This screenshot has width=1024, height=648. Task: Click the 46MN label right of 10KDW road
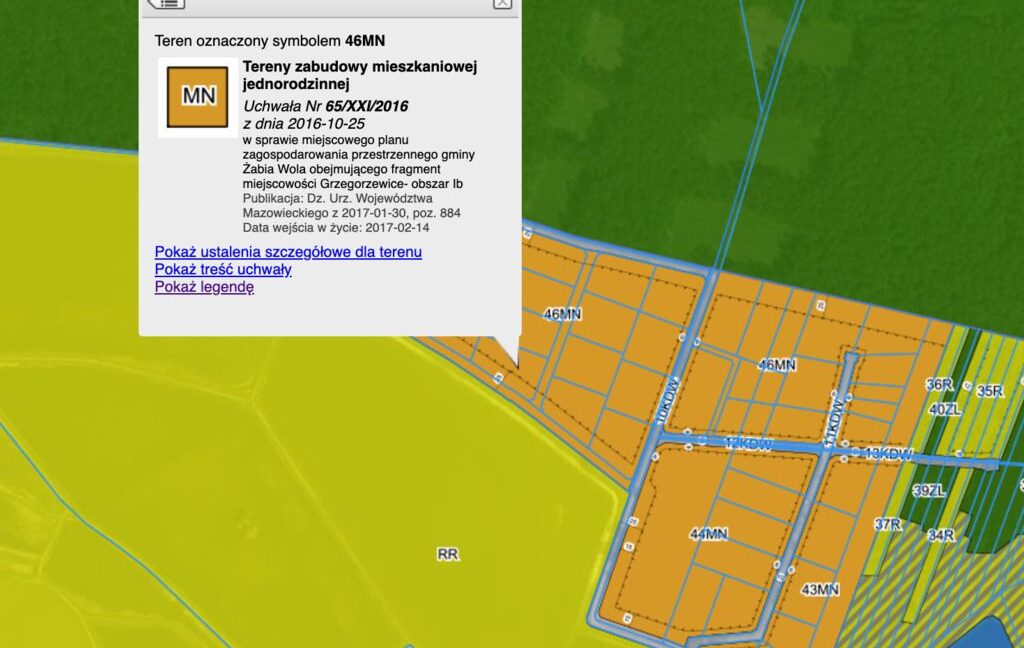pyautogui.click(x=777, y=365)
